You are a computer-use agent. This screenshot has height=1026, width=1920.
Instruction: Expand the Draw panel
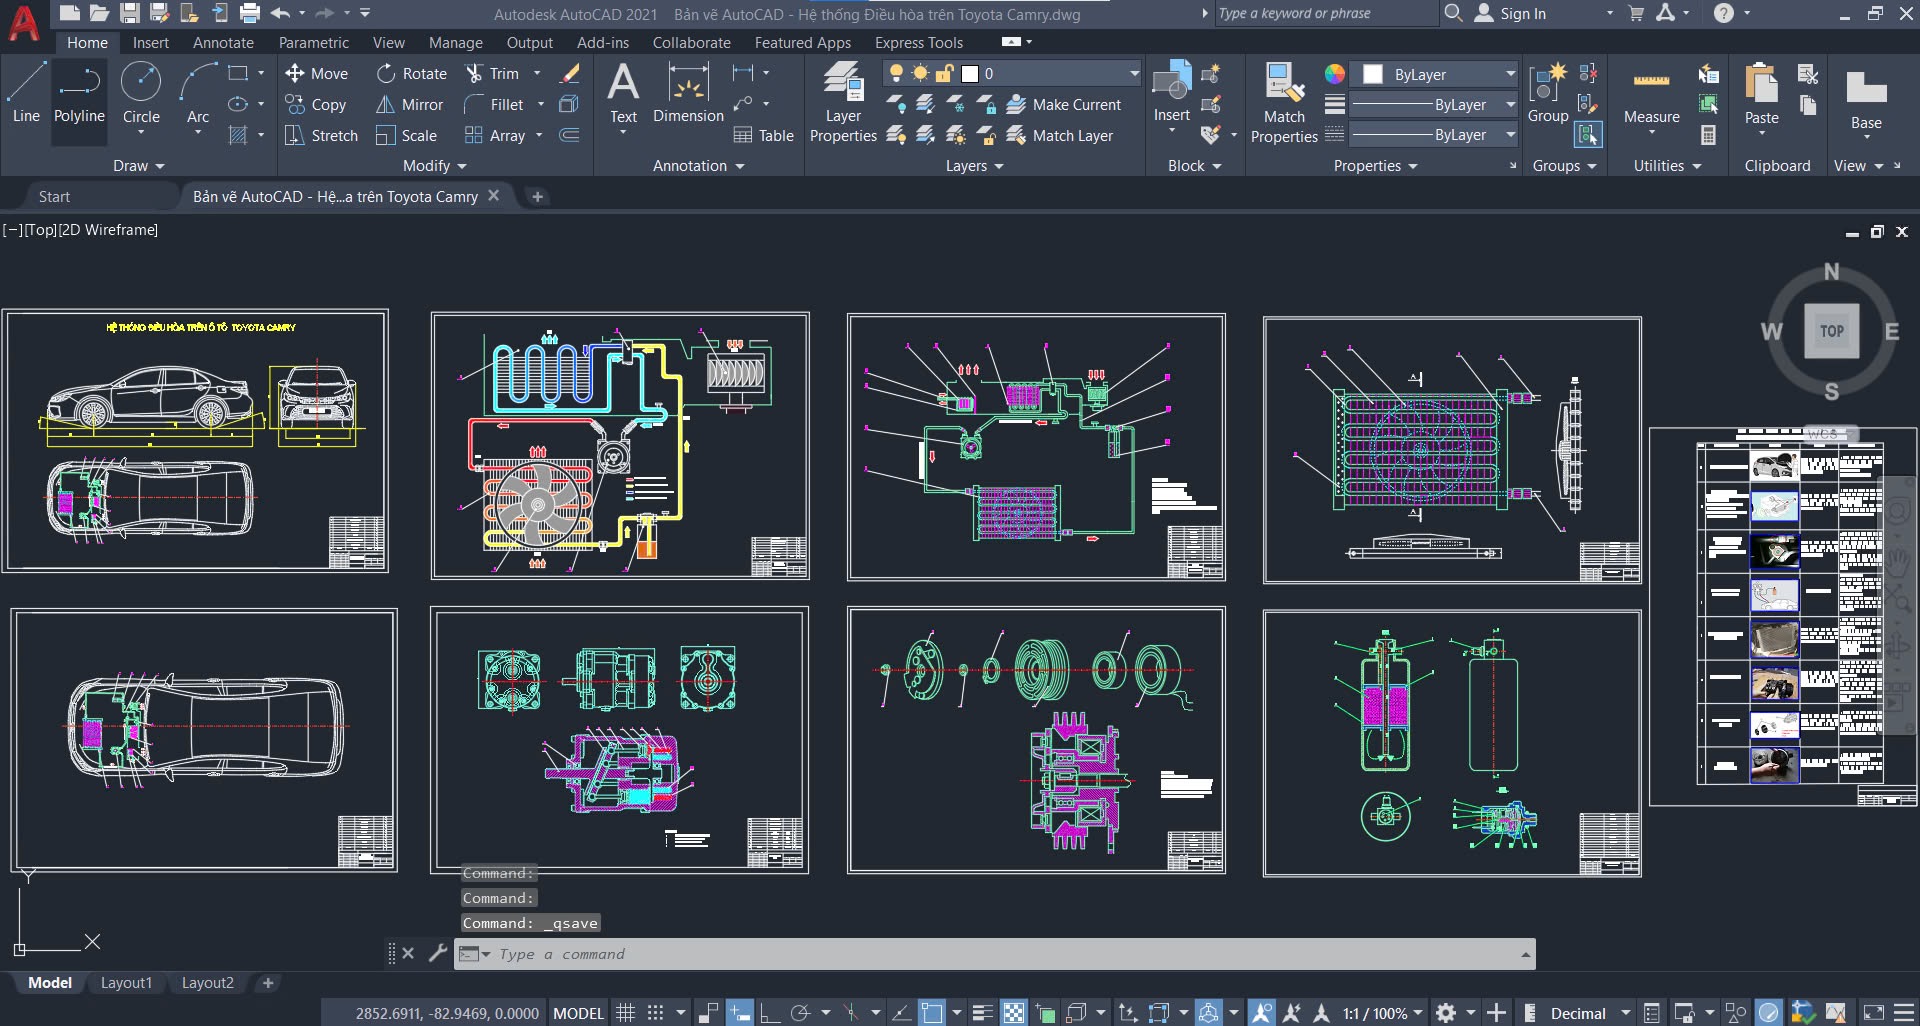[x=138, y=165]
